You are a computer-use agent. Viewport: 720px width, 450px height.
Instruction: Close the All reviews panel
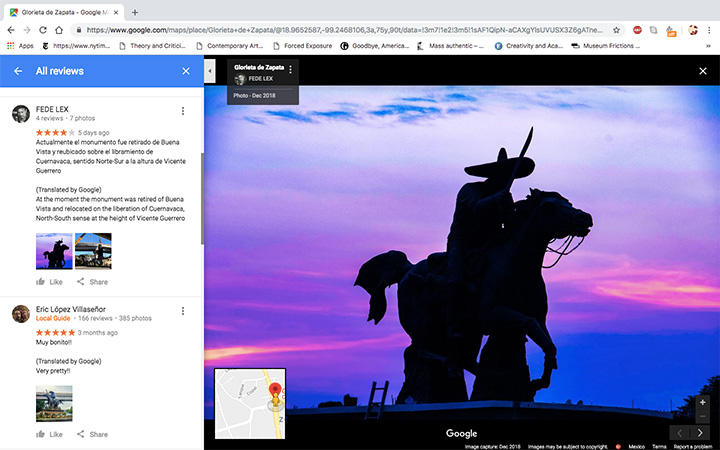point(186,71)
